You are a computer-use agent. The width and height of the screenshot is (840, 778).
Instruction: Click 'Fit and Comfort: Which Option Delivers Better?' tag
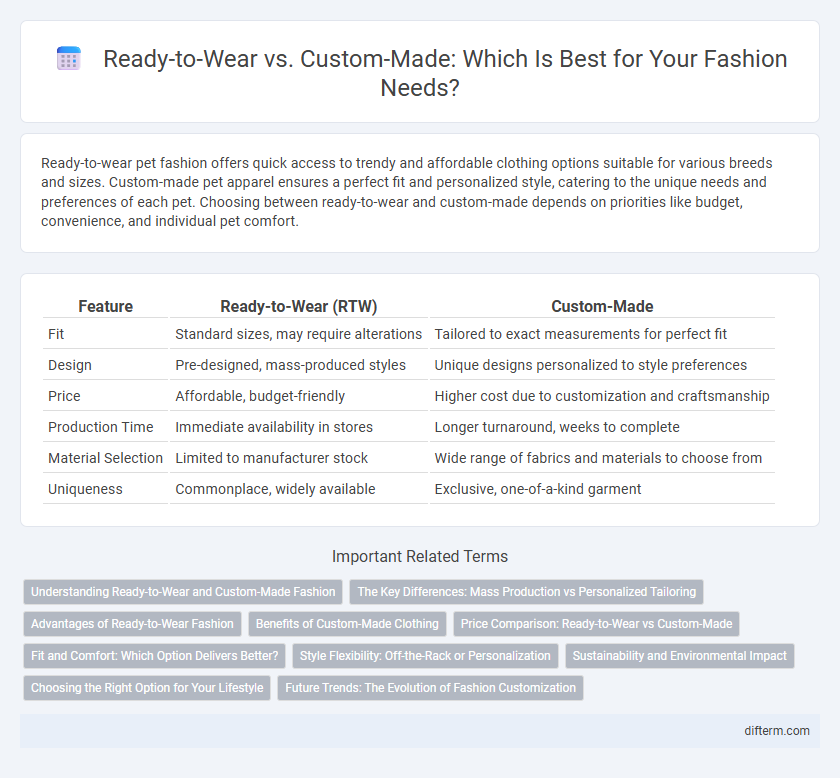coord(154,656)
